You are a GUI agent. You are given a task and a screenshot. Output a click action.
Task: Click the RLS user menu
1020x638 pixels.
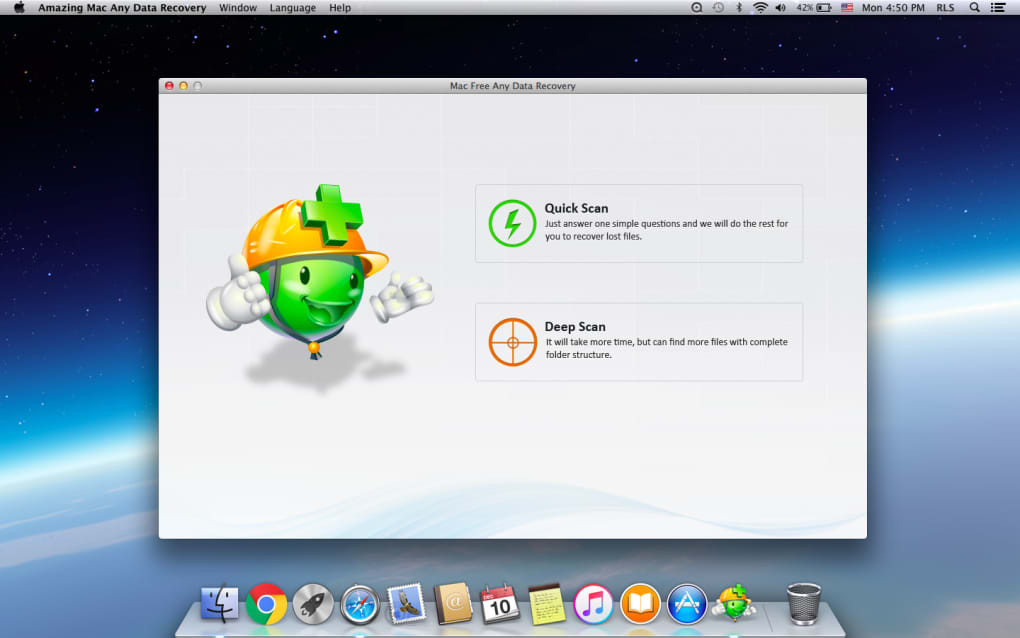[x=945, y=8]
